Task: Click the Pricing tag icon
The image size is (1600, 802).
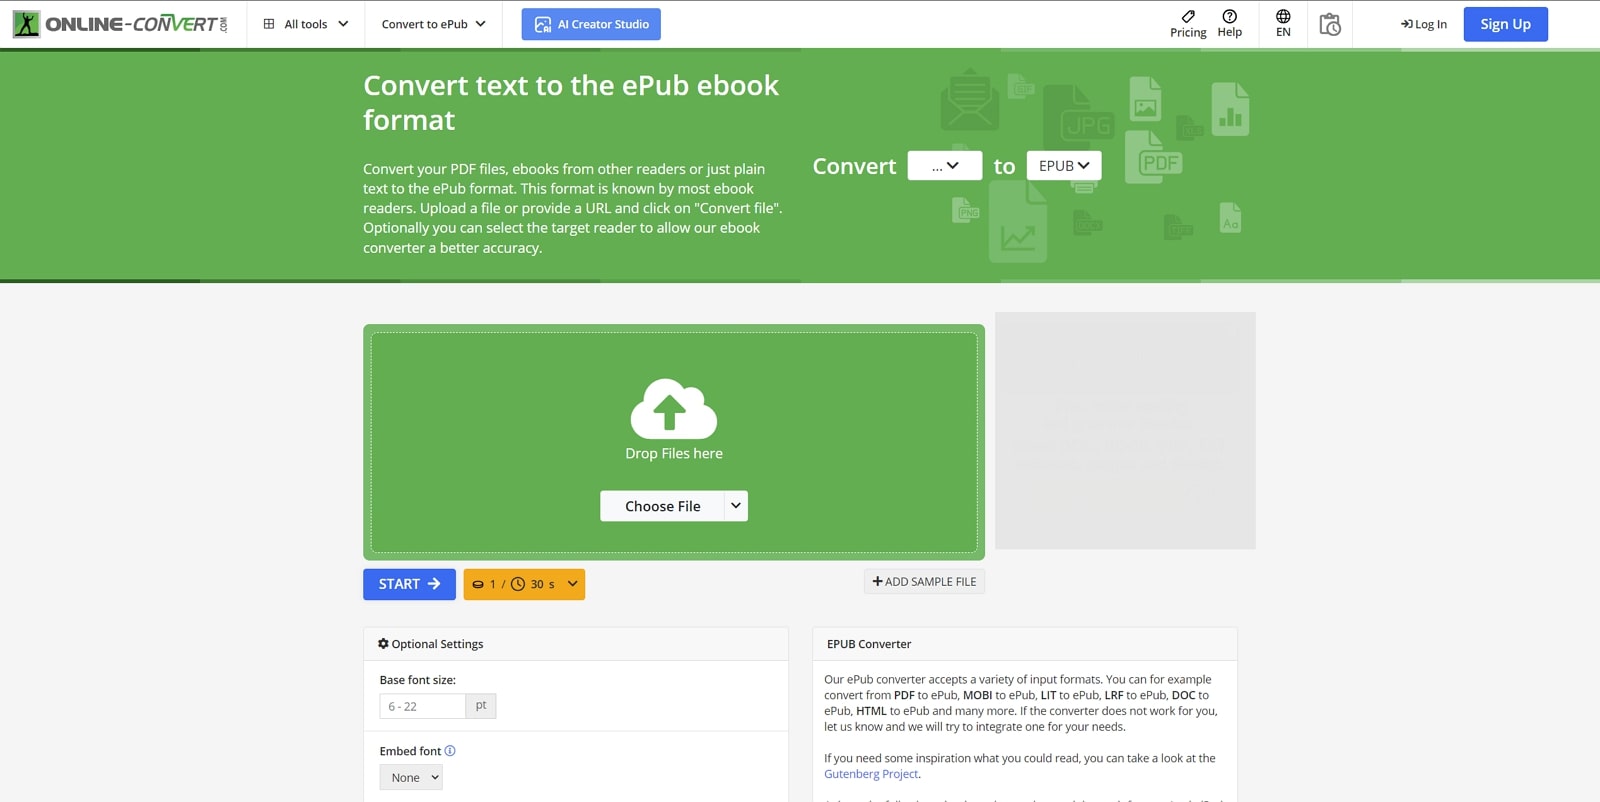Action: click(x=1188, y=16)
